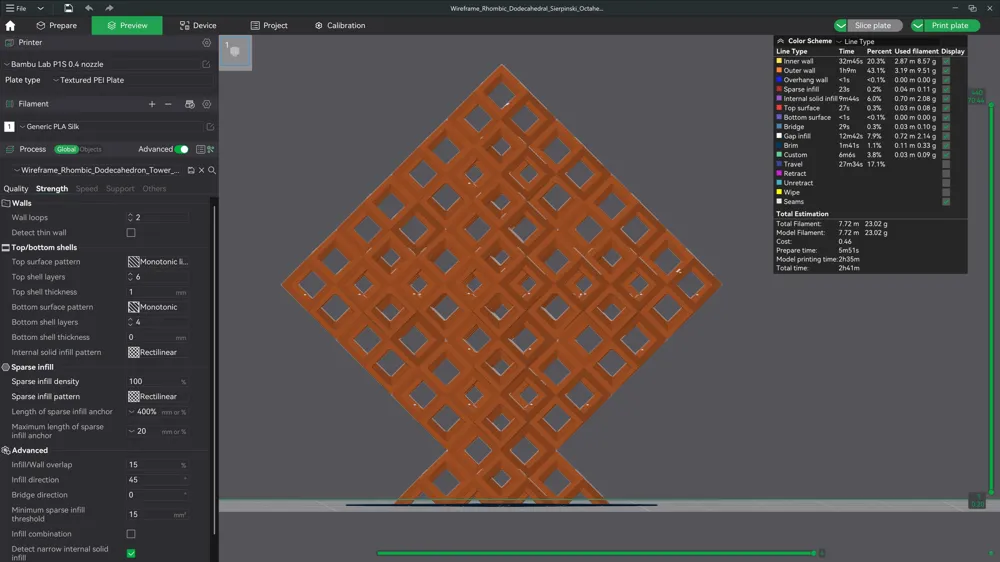Open the File menu dropdown arrow

tap(40, 8)
